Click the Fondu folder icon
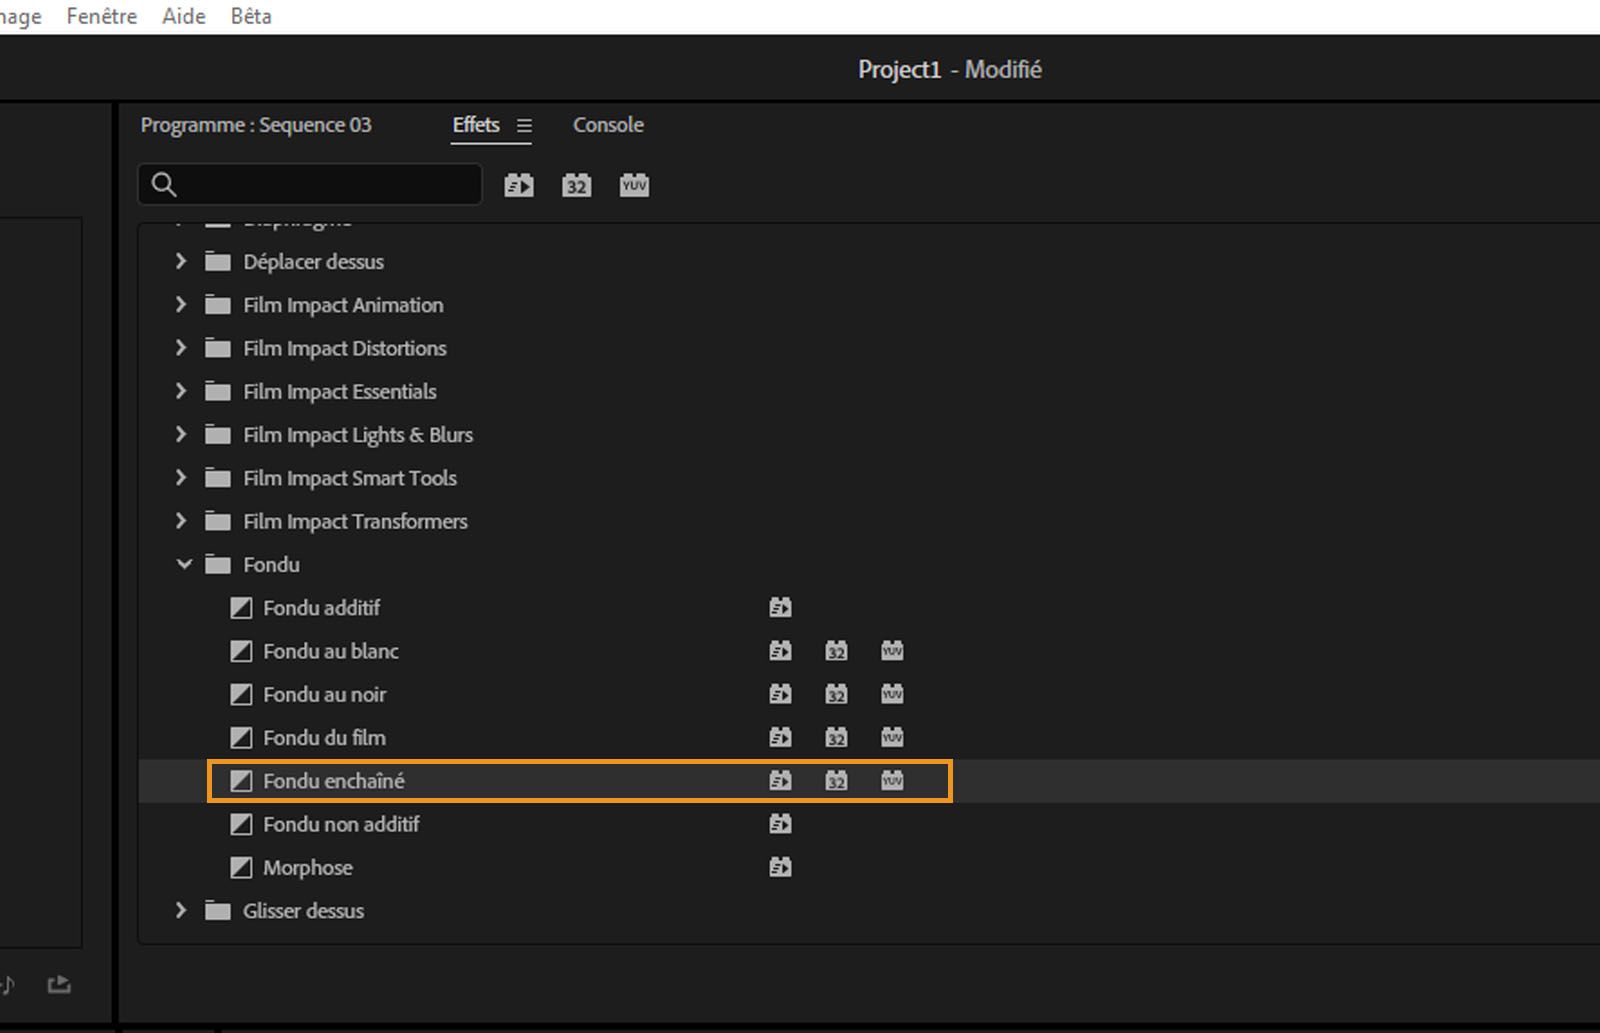The width and height of the screenshot is (1600, 1033). point(217,565)
